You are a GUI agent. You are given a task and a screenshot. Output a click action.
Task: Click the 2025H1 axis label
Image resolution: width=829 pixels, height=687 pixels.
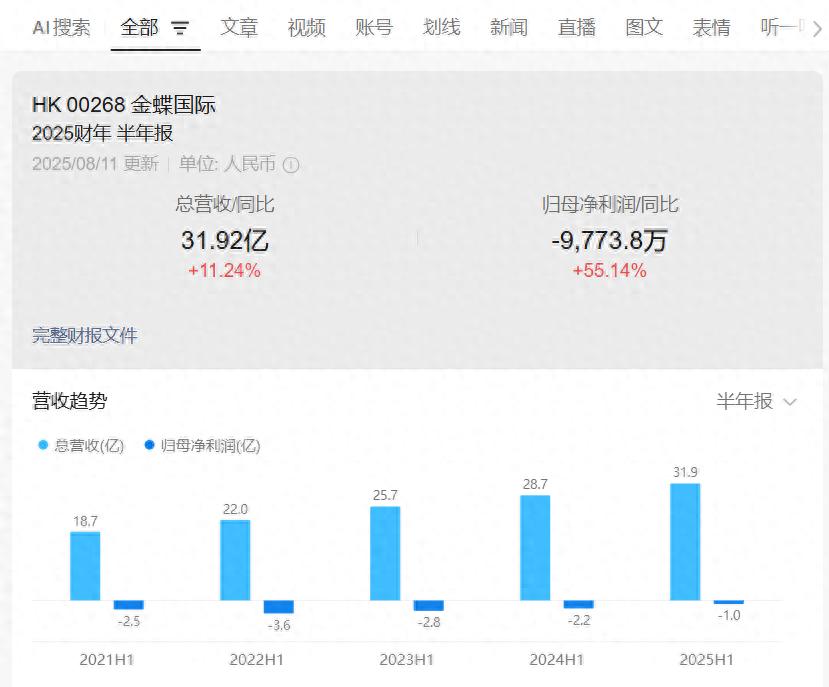tap(706, 659)
